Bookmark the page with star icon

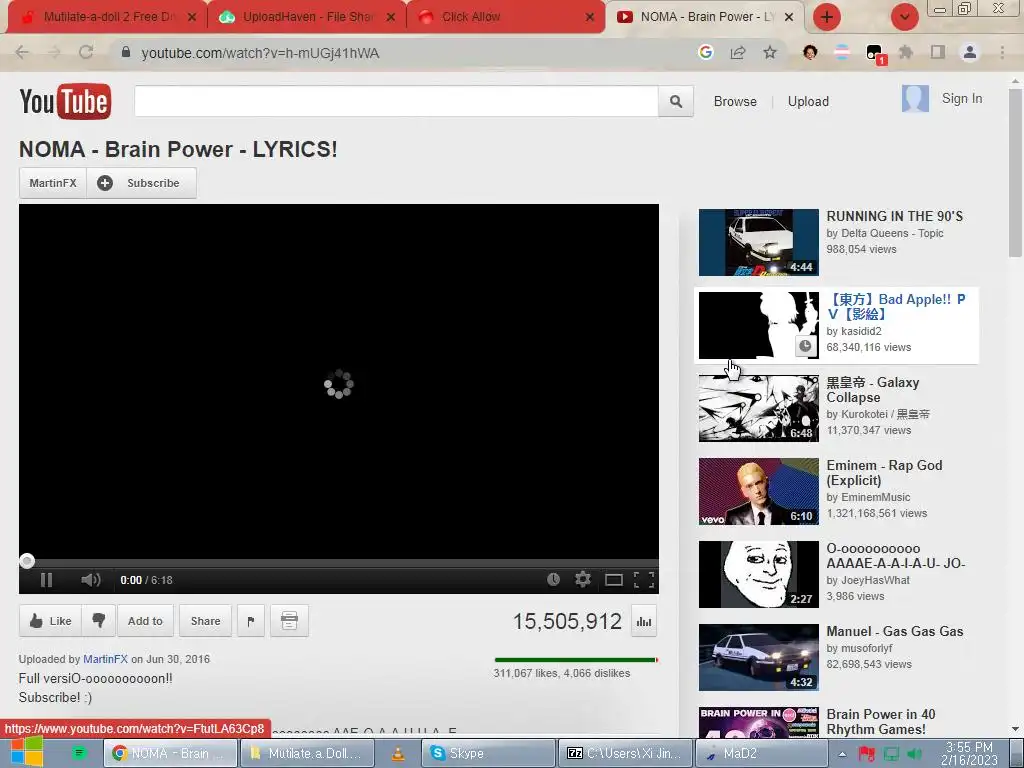pos(770,52)
